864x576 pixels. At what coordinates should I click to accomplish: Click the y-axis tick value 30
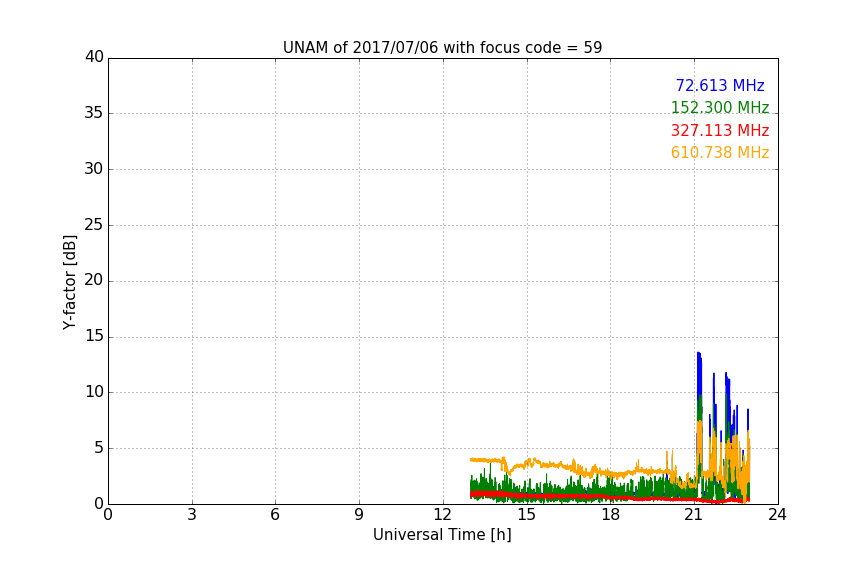tap(94, 169)
